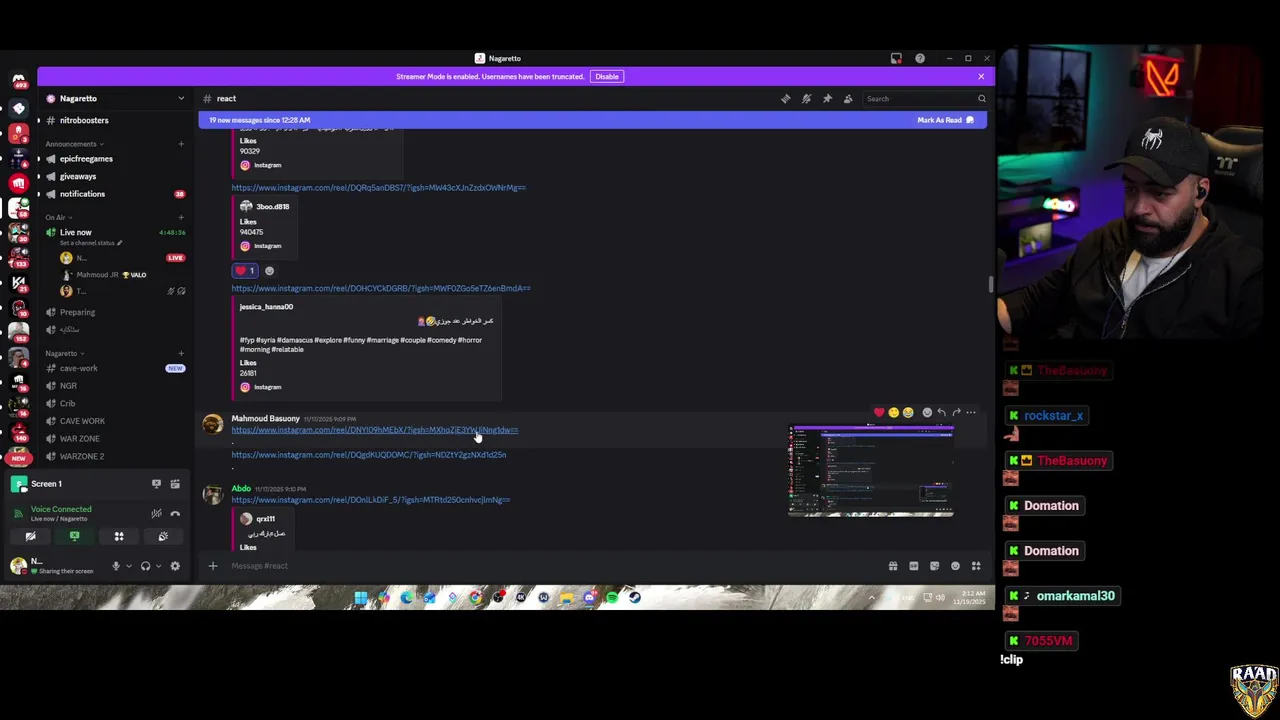Open the Threads icon in channel header
This screenshot has width=1280, height=720.
point(785,99)
